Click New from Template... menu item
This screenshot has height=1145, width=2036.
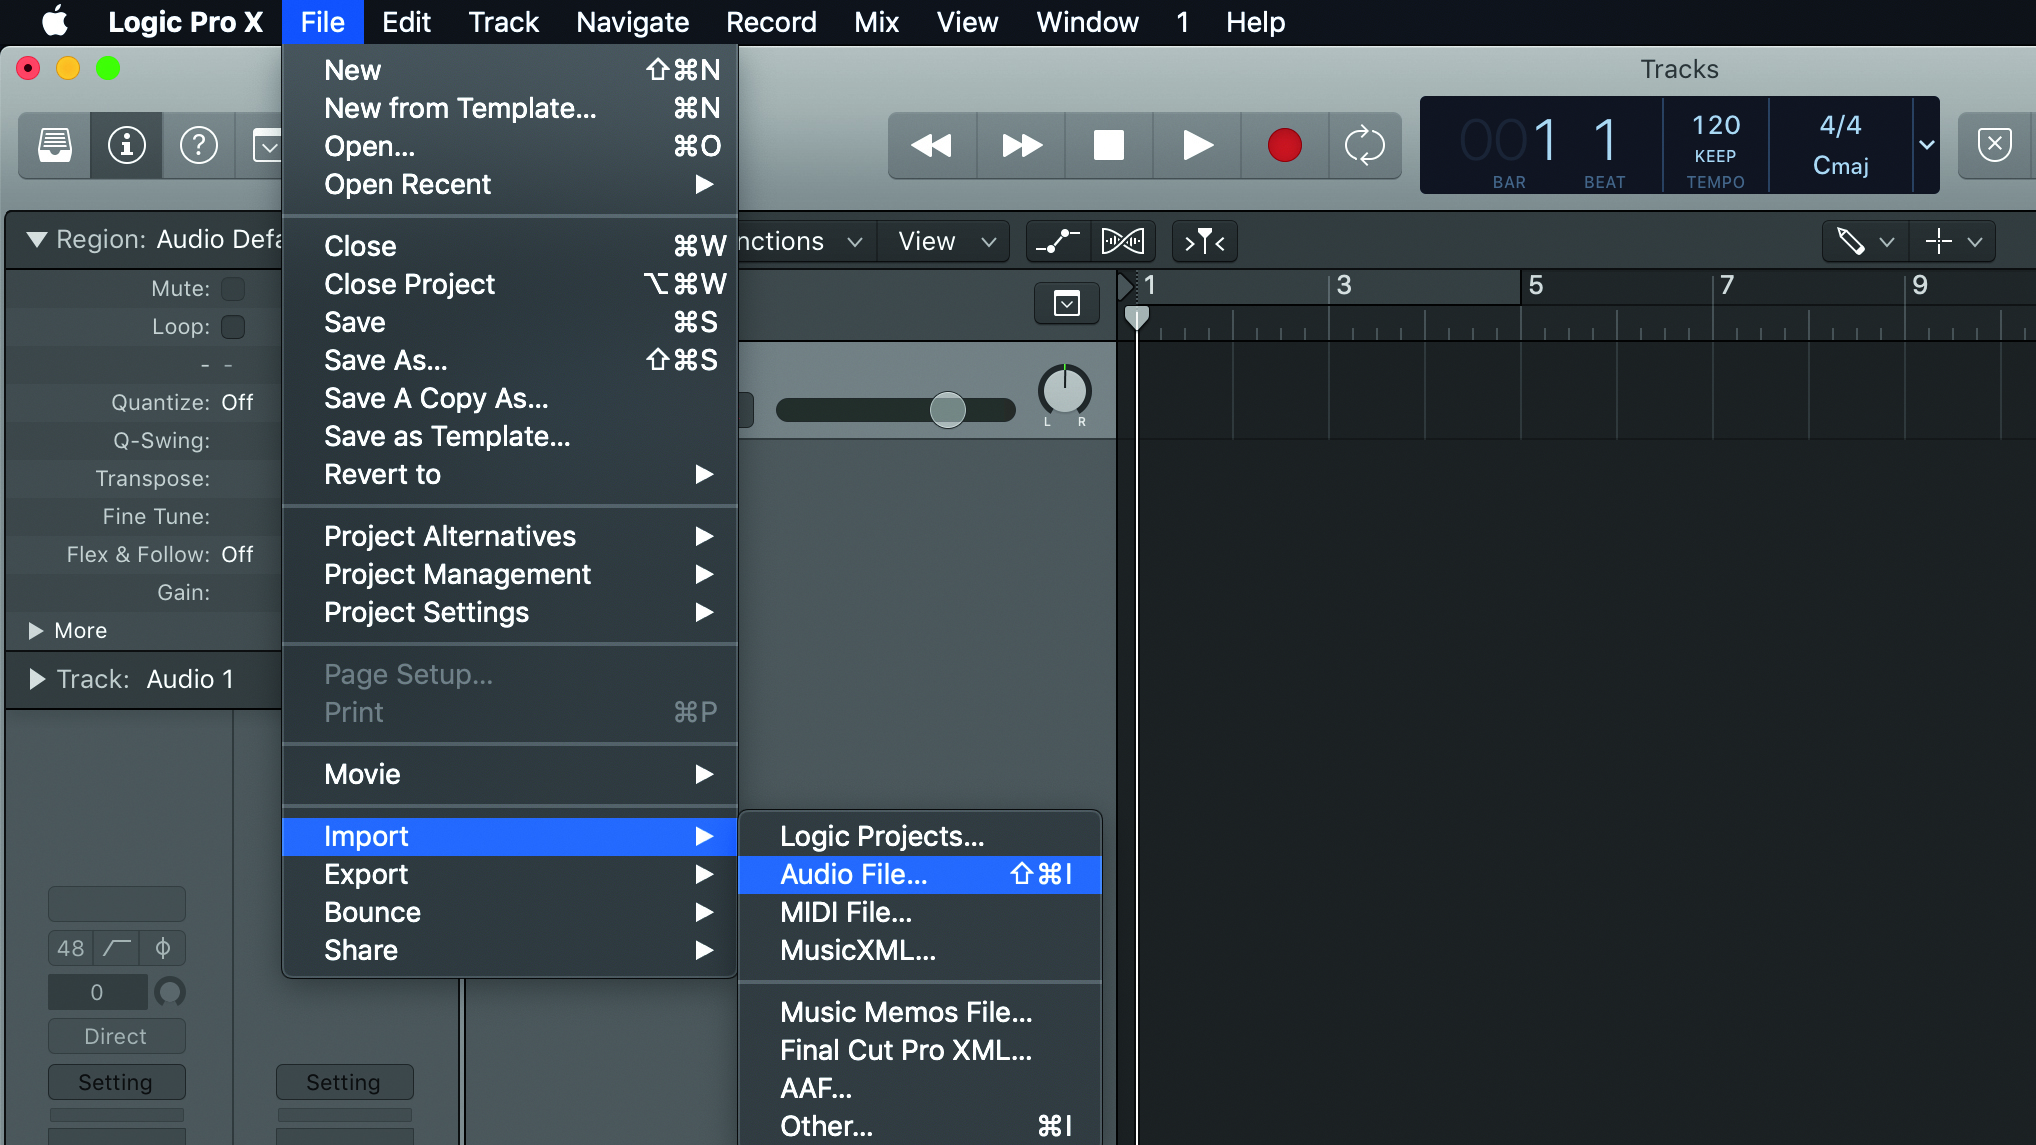510,109
